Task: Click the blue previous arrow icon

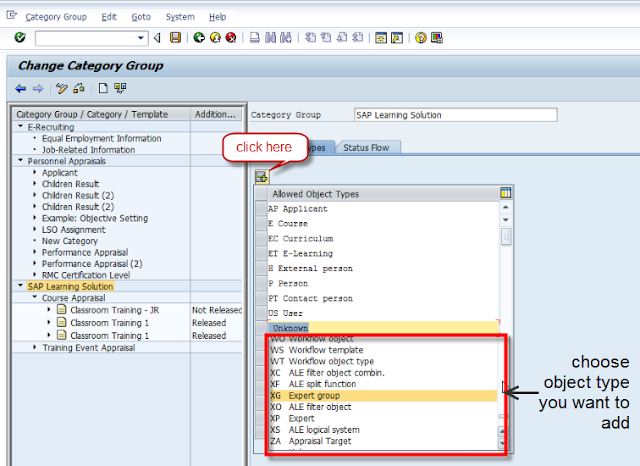Action: coord(20,88)
